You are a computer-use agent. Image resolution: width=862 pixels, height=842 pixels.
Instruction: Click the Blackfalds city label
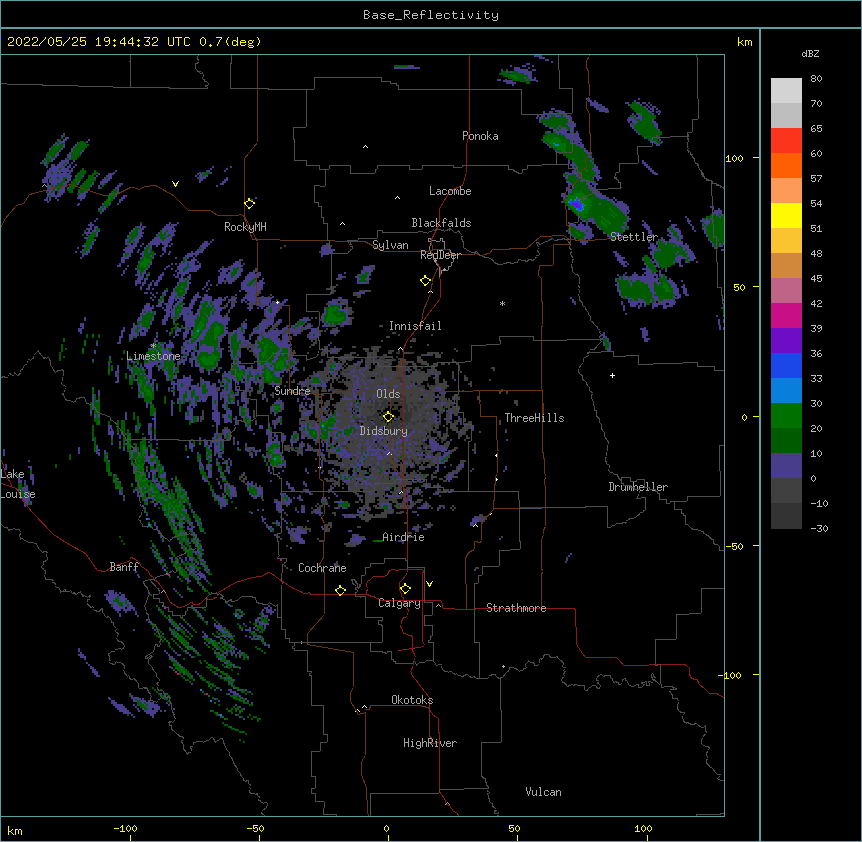(x=441, y=223)
